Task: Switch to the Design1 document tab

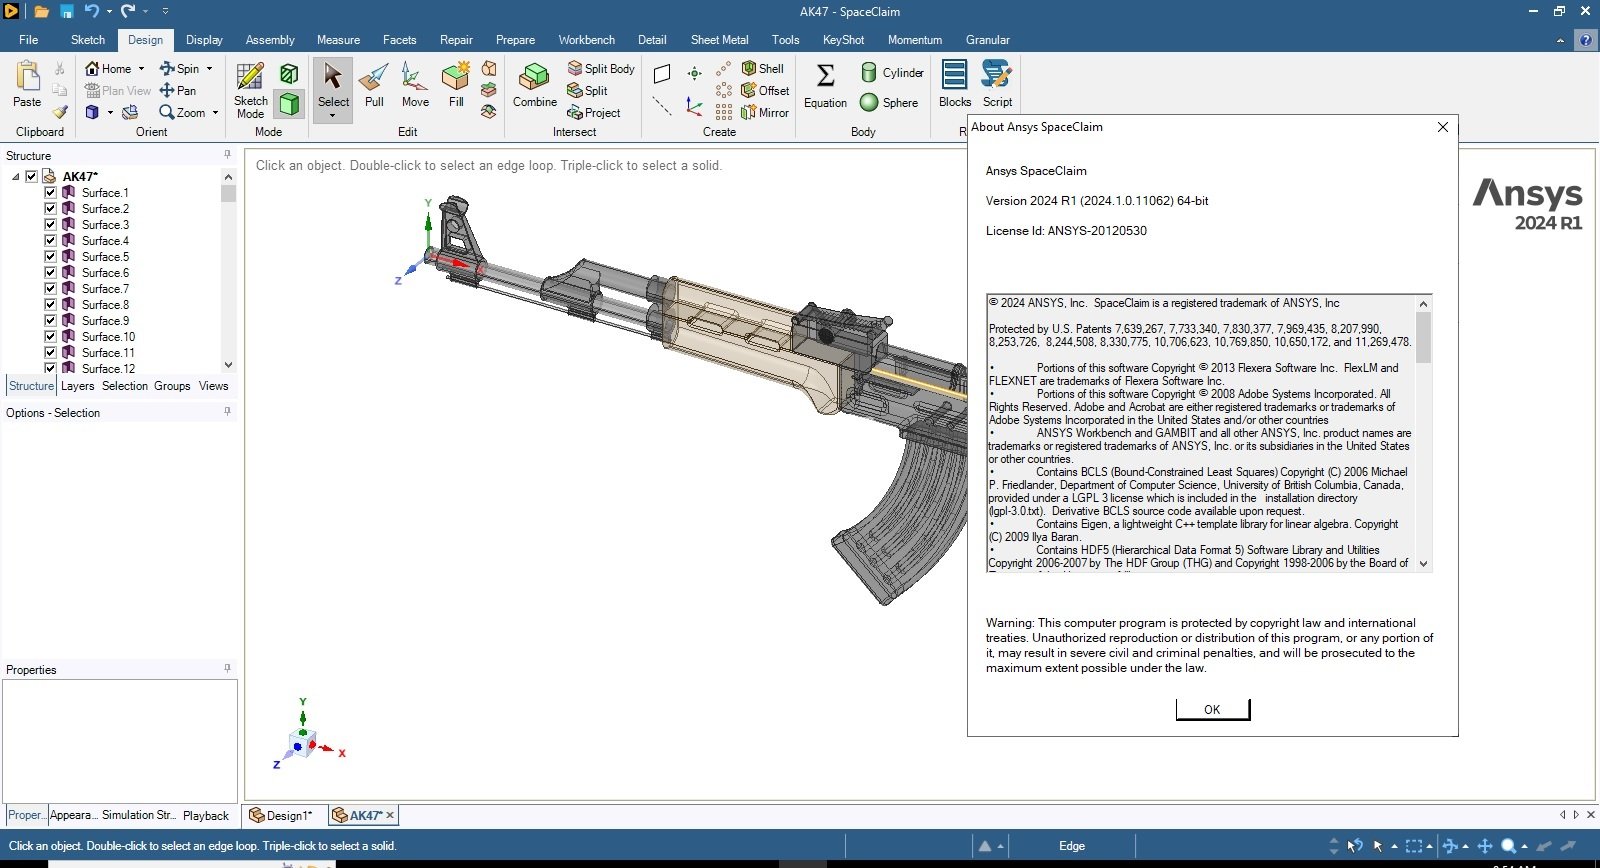Action: [282, 815]
